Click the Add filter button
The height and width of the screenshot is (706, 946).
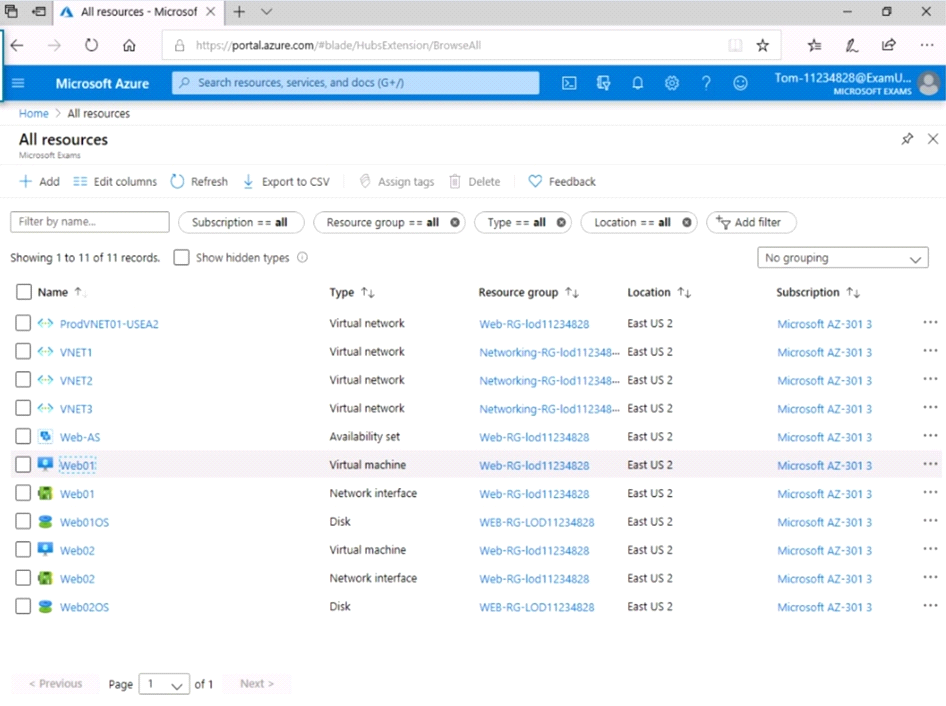[x=751, y=222]
